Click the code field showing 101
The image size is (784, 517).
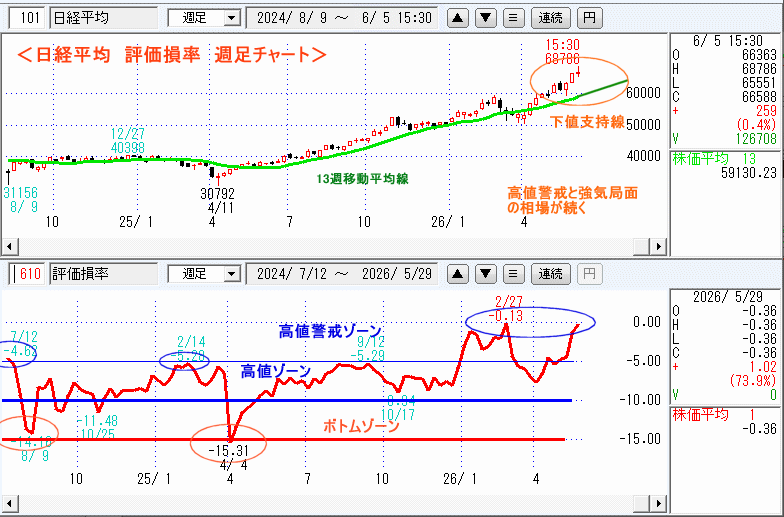click(28, 18)
